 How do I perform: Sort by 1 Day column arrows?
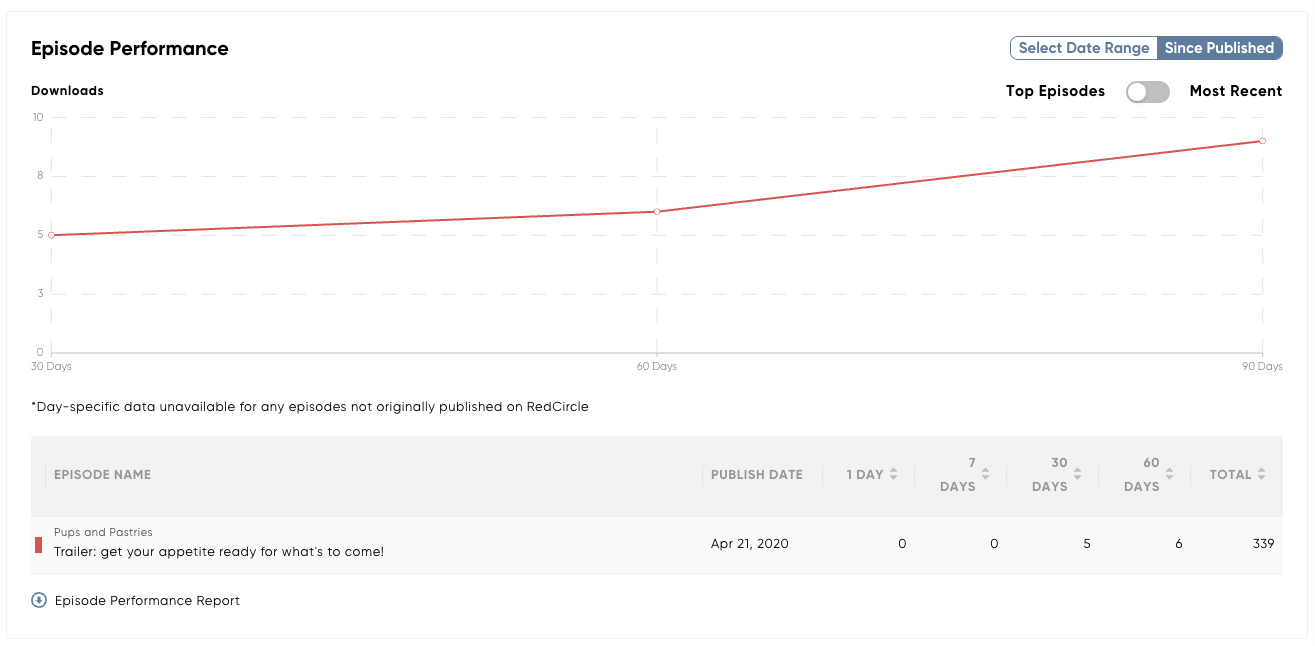click(894, 474)
